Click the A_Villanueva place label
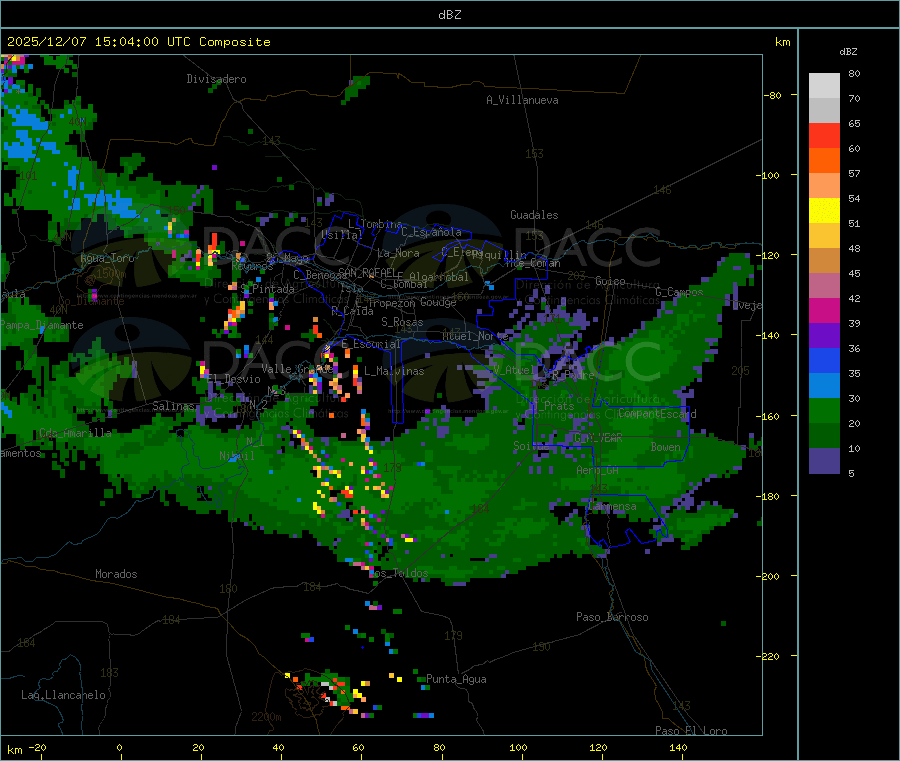The image size is (900, 761). [522, 100]
